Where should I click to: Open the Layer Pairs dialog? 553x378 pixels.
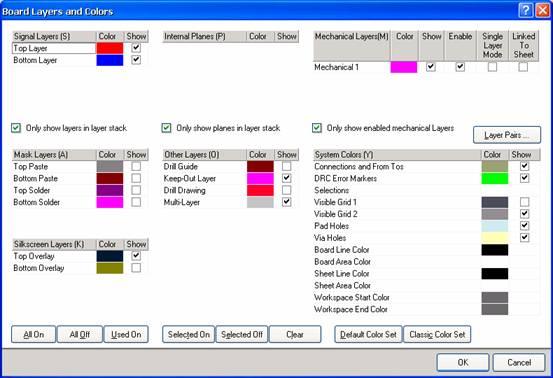coord(507,135)
